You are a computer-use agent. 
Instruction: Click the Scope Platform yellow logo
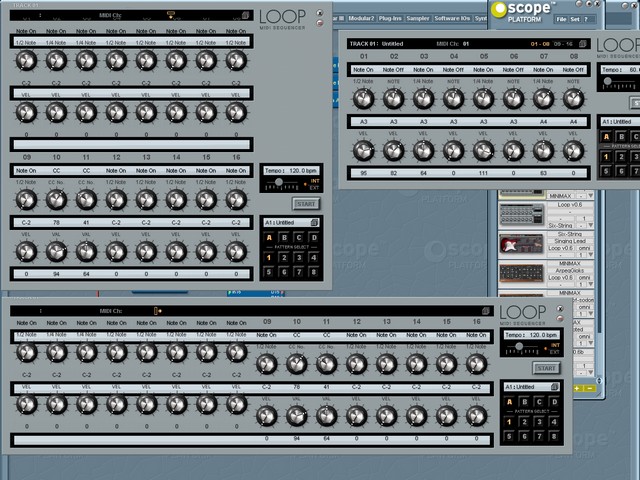(x=498, y=10)
